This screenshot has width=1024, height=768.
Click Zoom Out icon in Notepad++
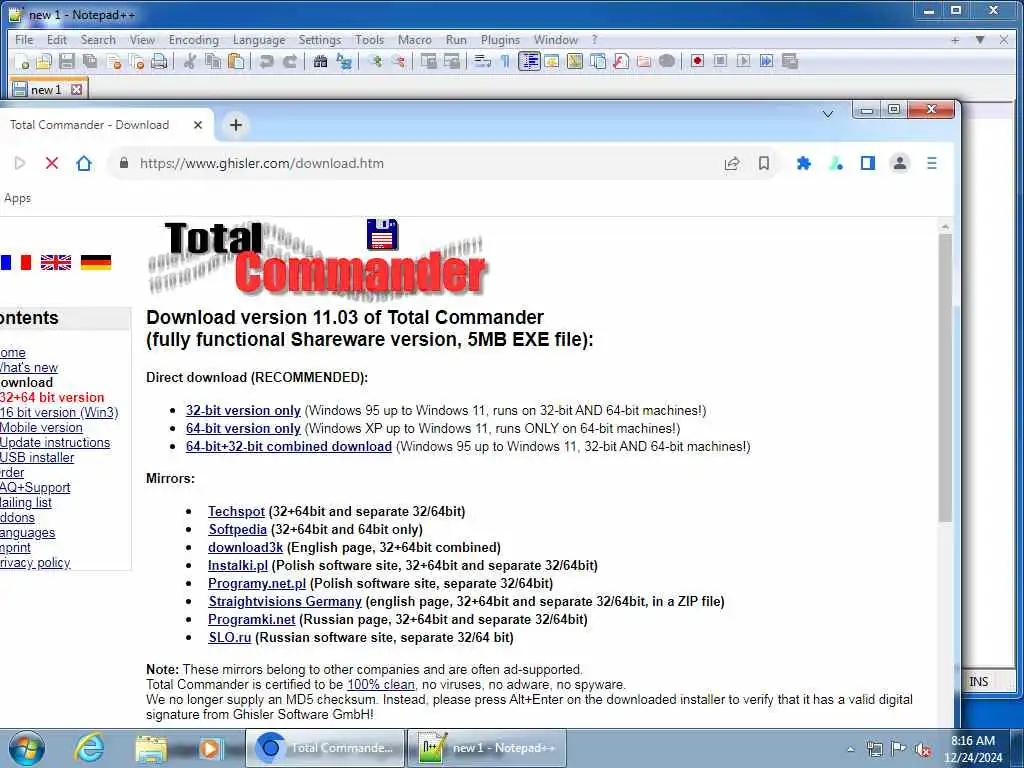[398, 61]
